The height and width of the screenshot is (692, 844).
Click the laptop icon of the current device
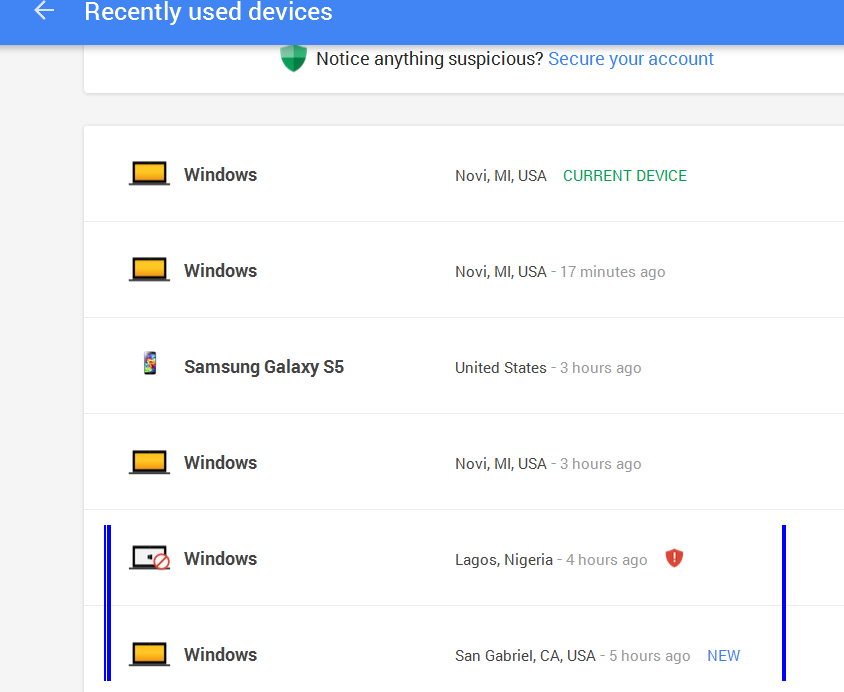tap(149, 174)
